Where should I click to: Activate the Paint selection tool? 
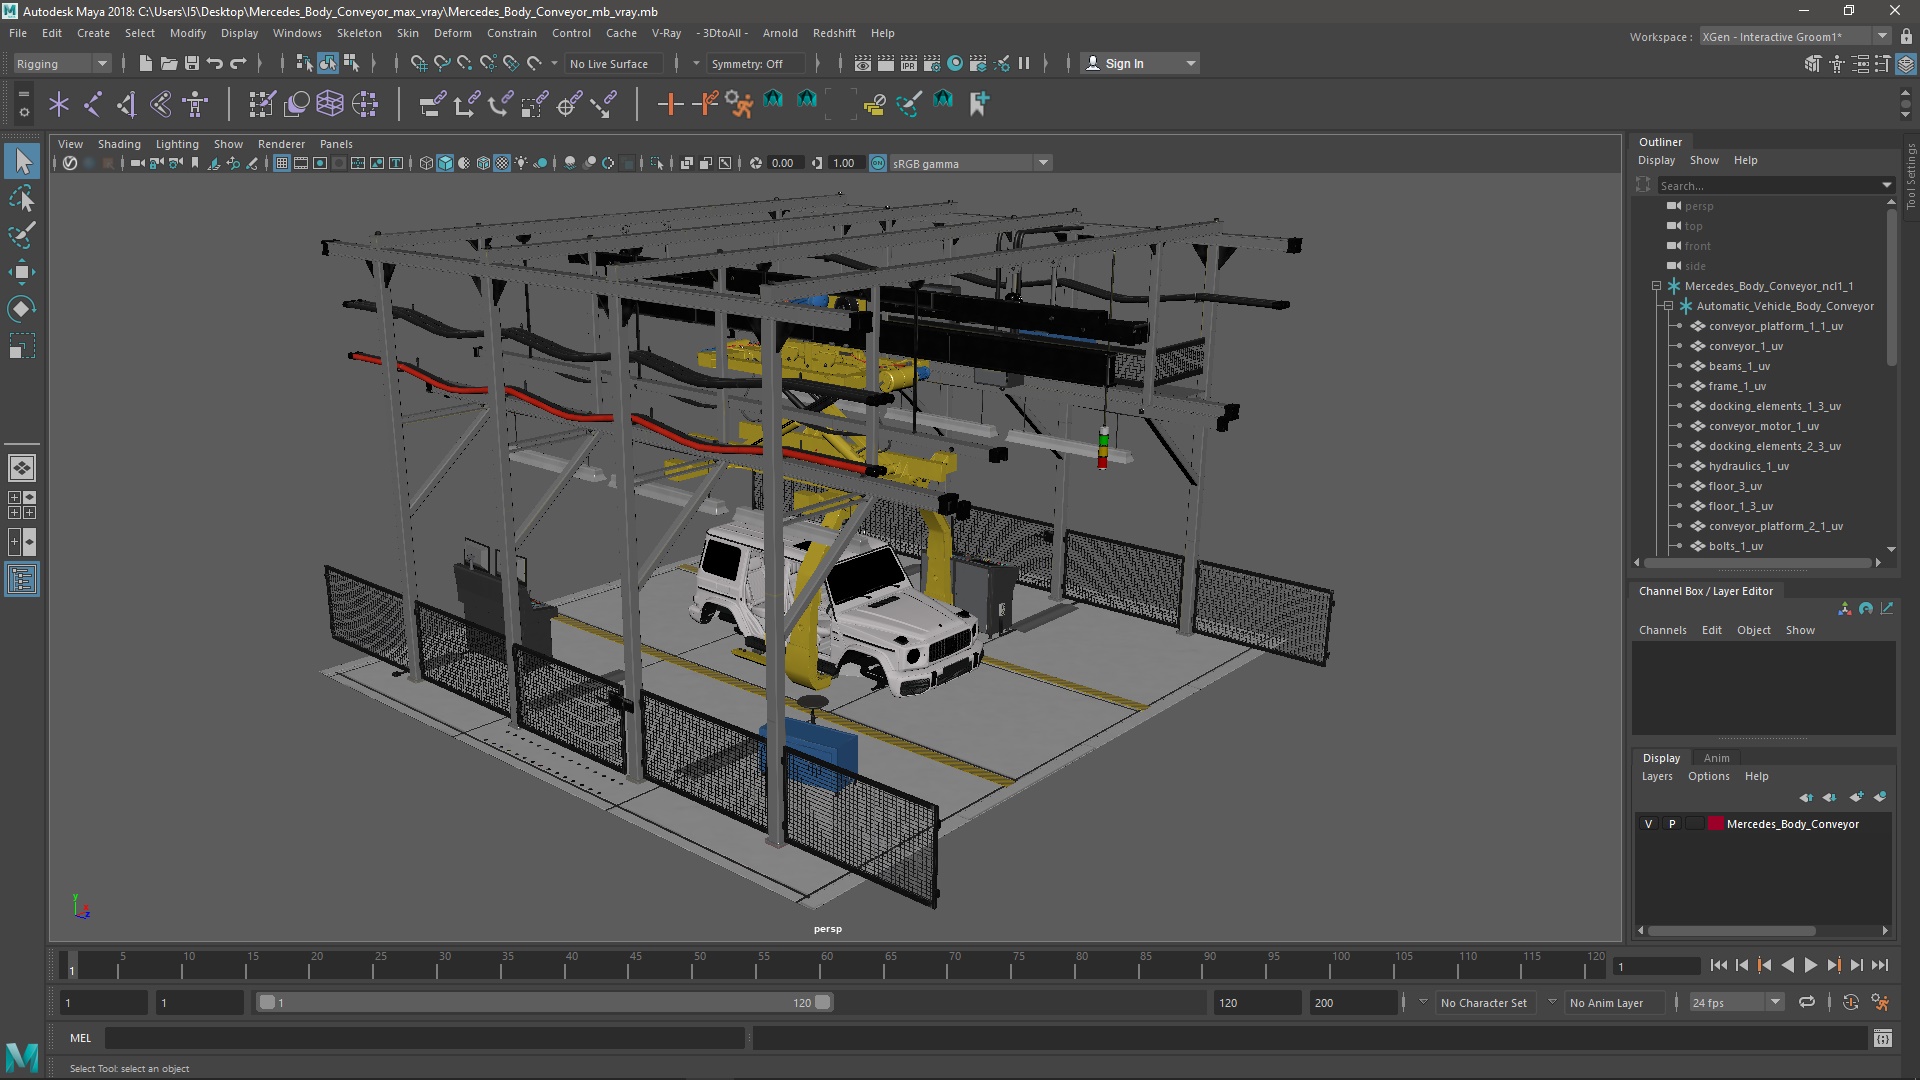pos(22,235)
